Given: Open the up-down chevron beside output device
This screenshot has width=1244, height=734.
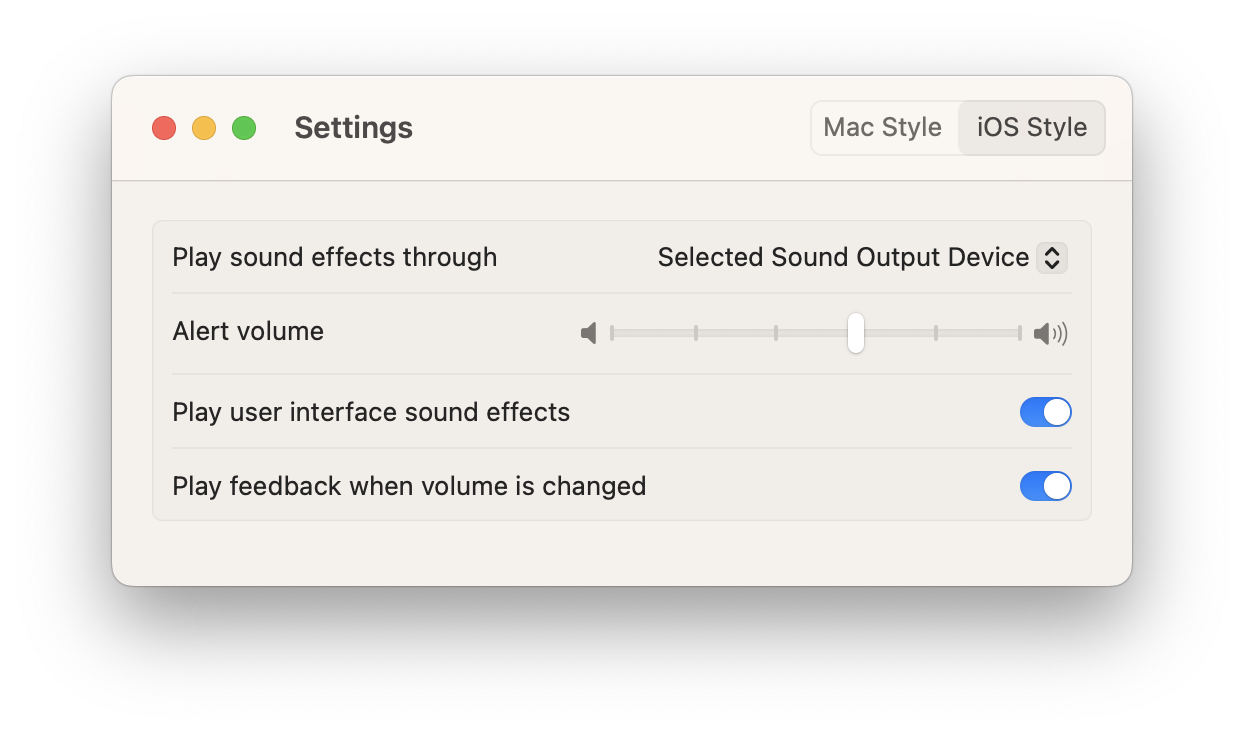Looking at the screenshot, I should click(x=1052, y=258).
